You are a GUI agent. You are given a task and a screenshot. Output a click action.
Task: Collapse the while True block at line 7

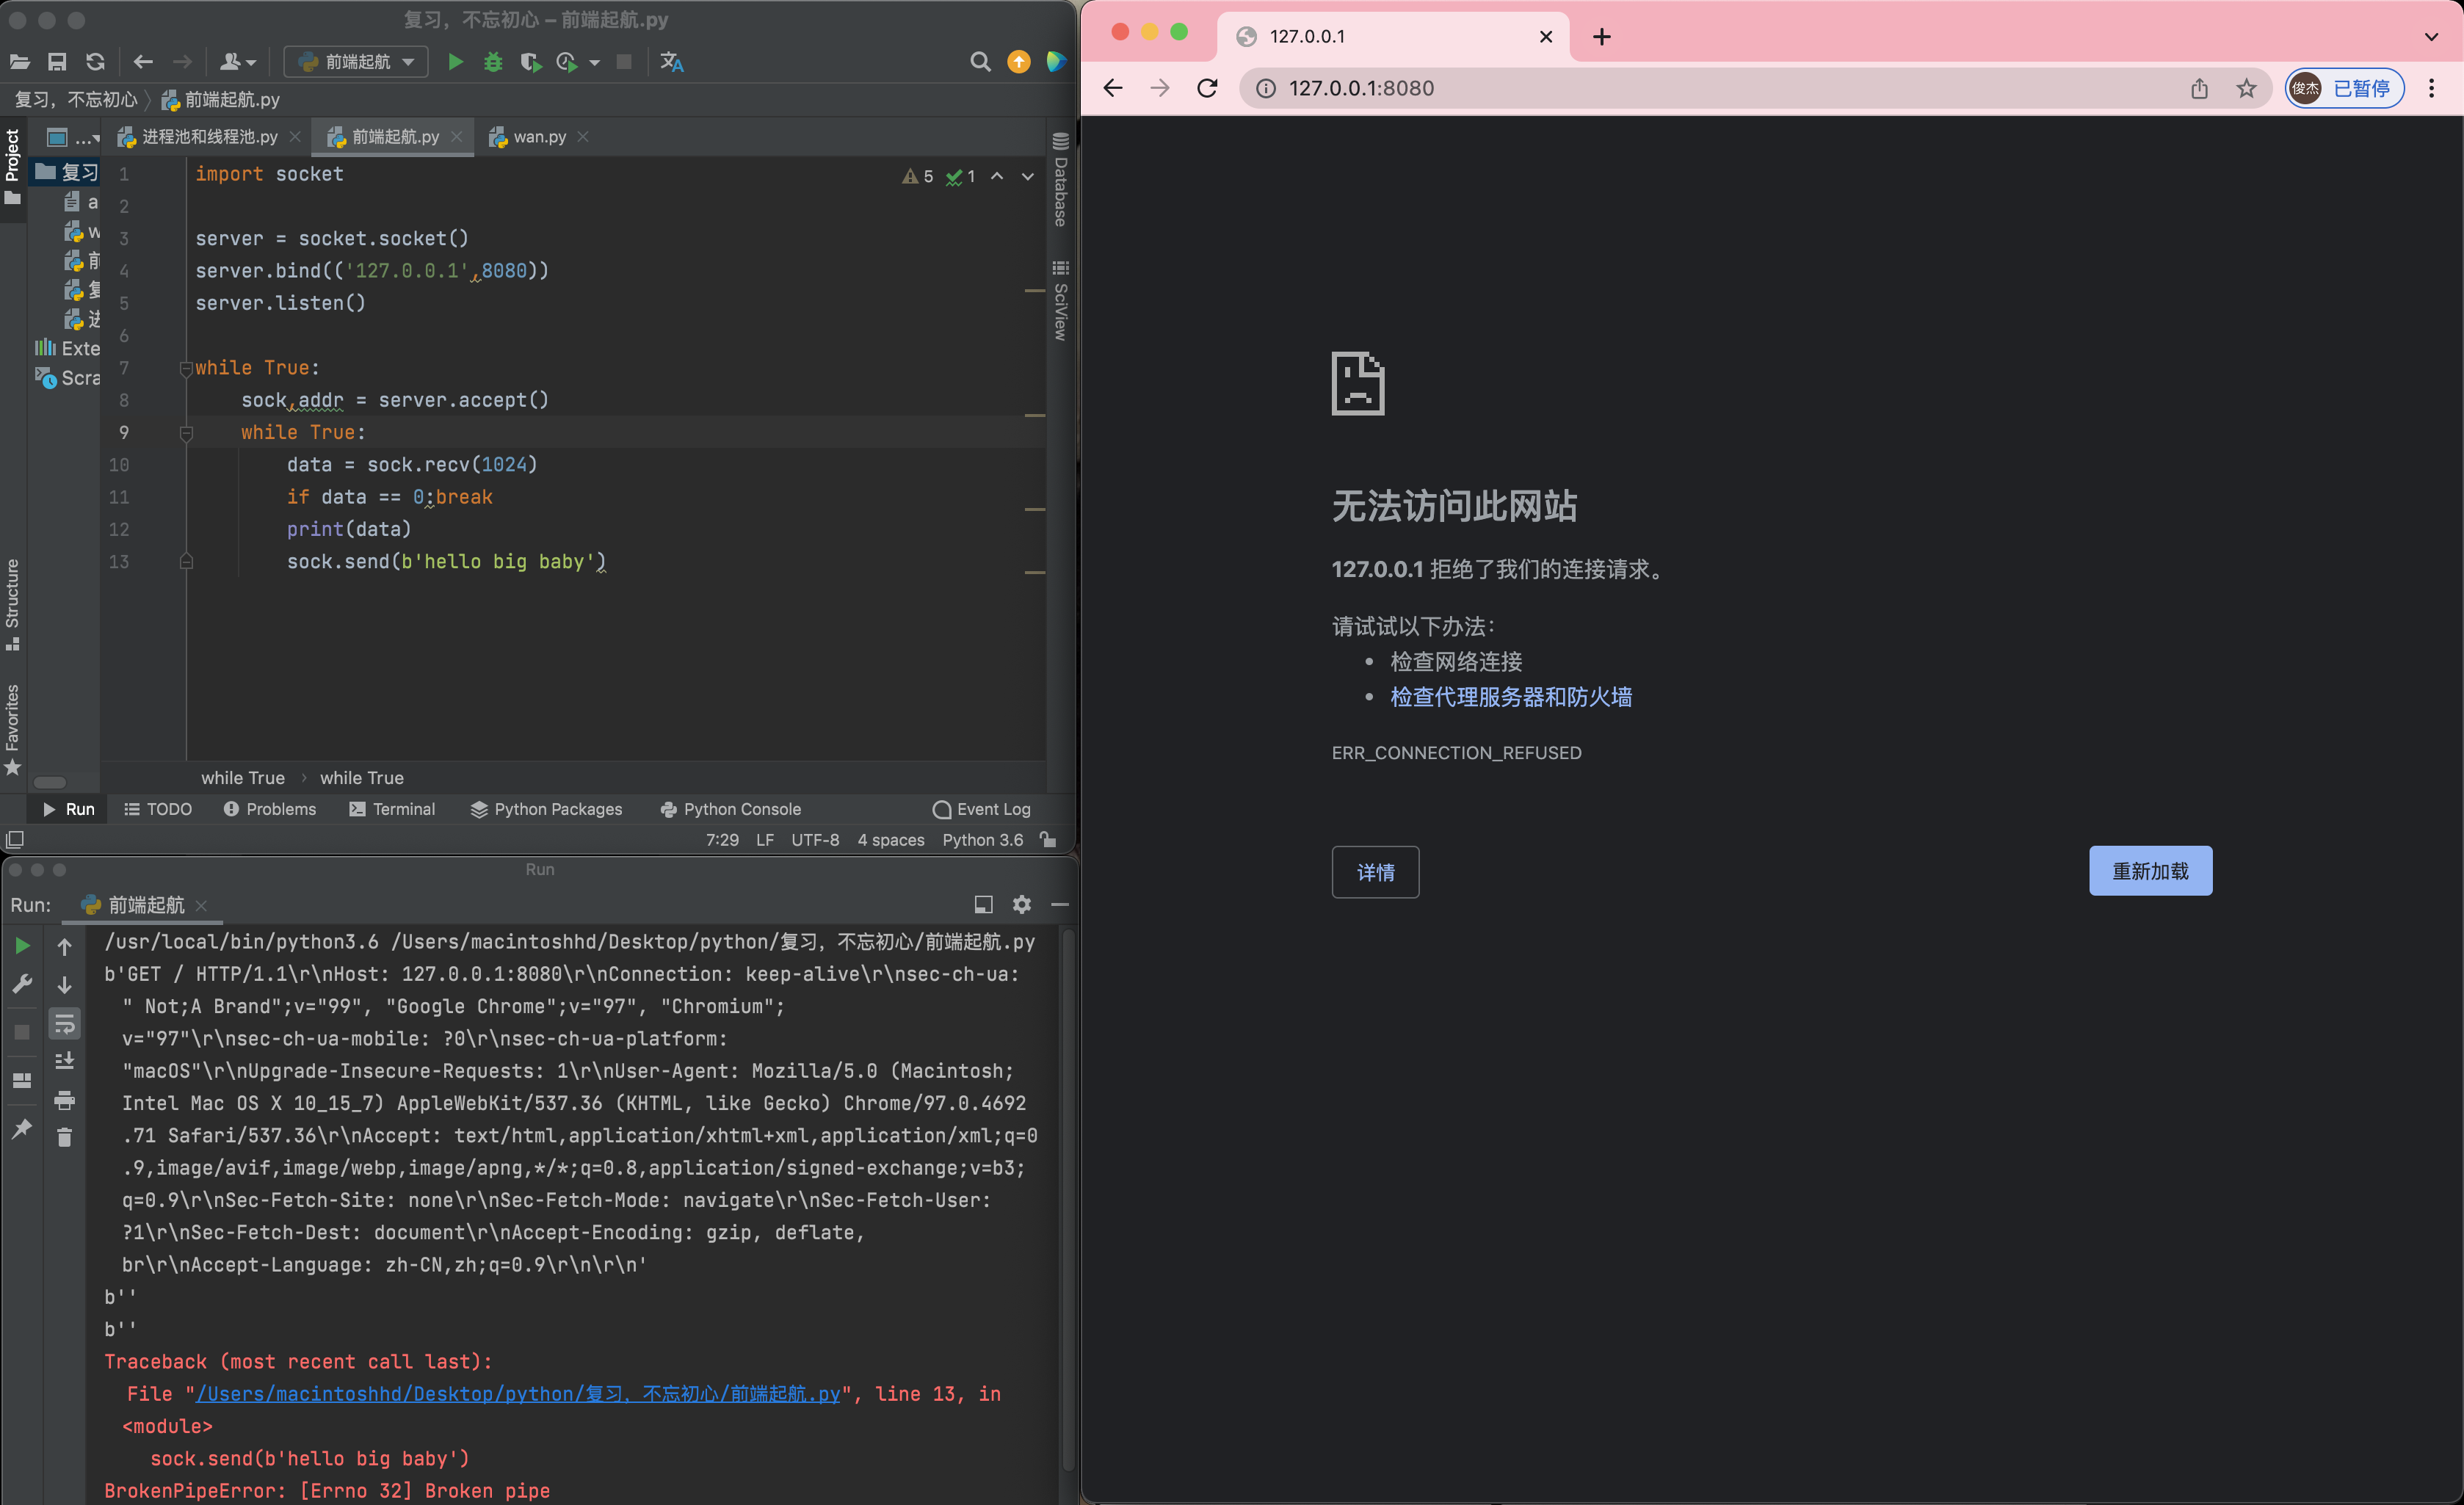(186, 369)
